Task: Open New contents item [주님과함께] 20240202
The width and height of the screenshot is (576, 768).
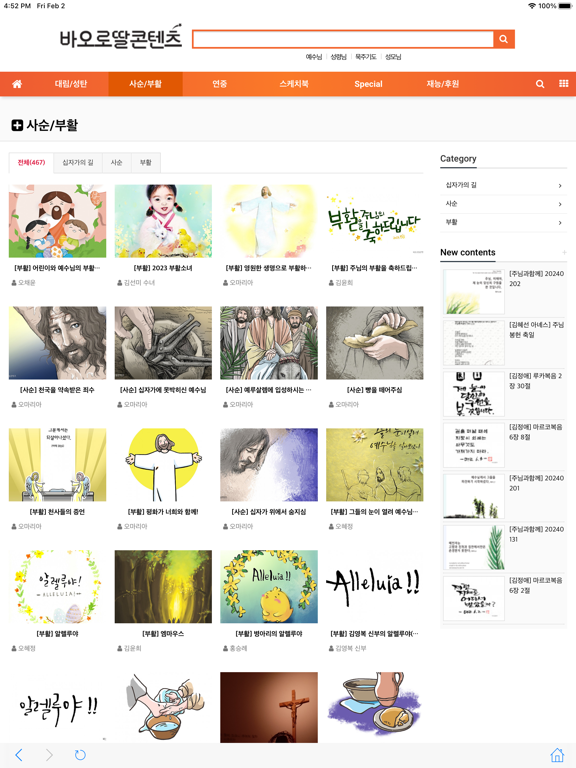Action: tap(504, 292)
